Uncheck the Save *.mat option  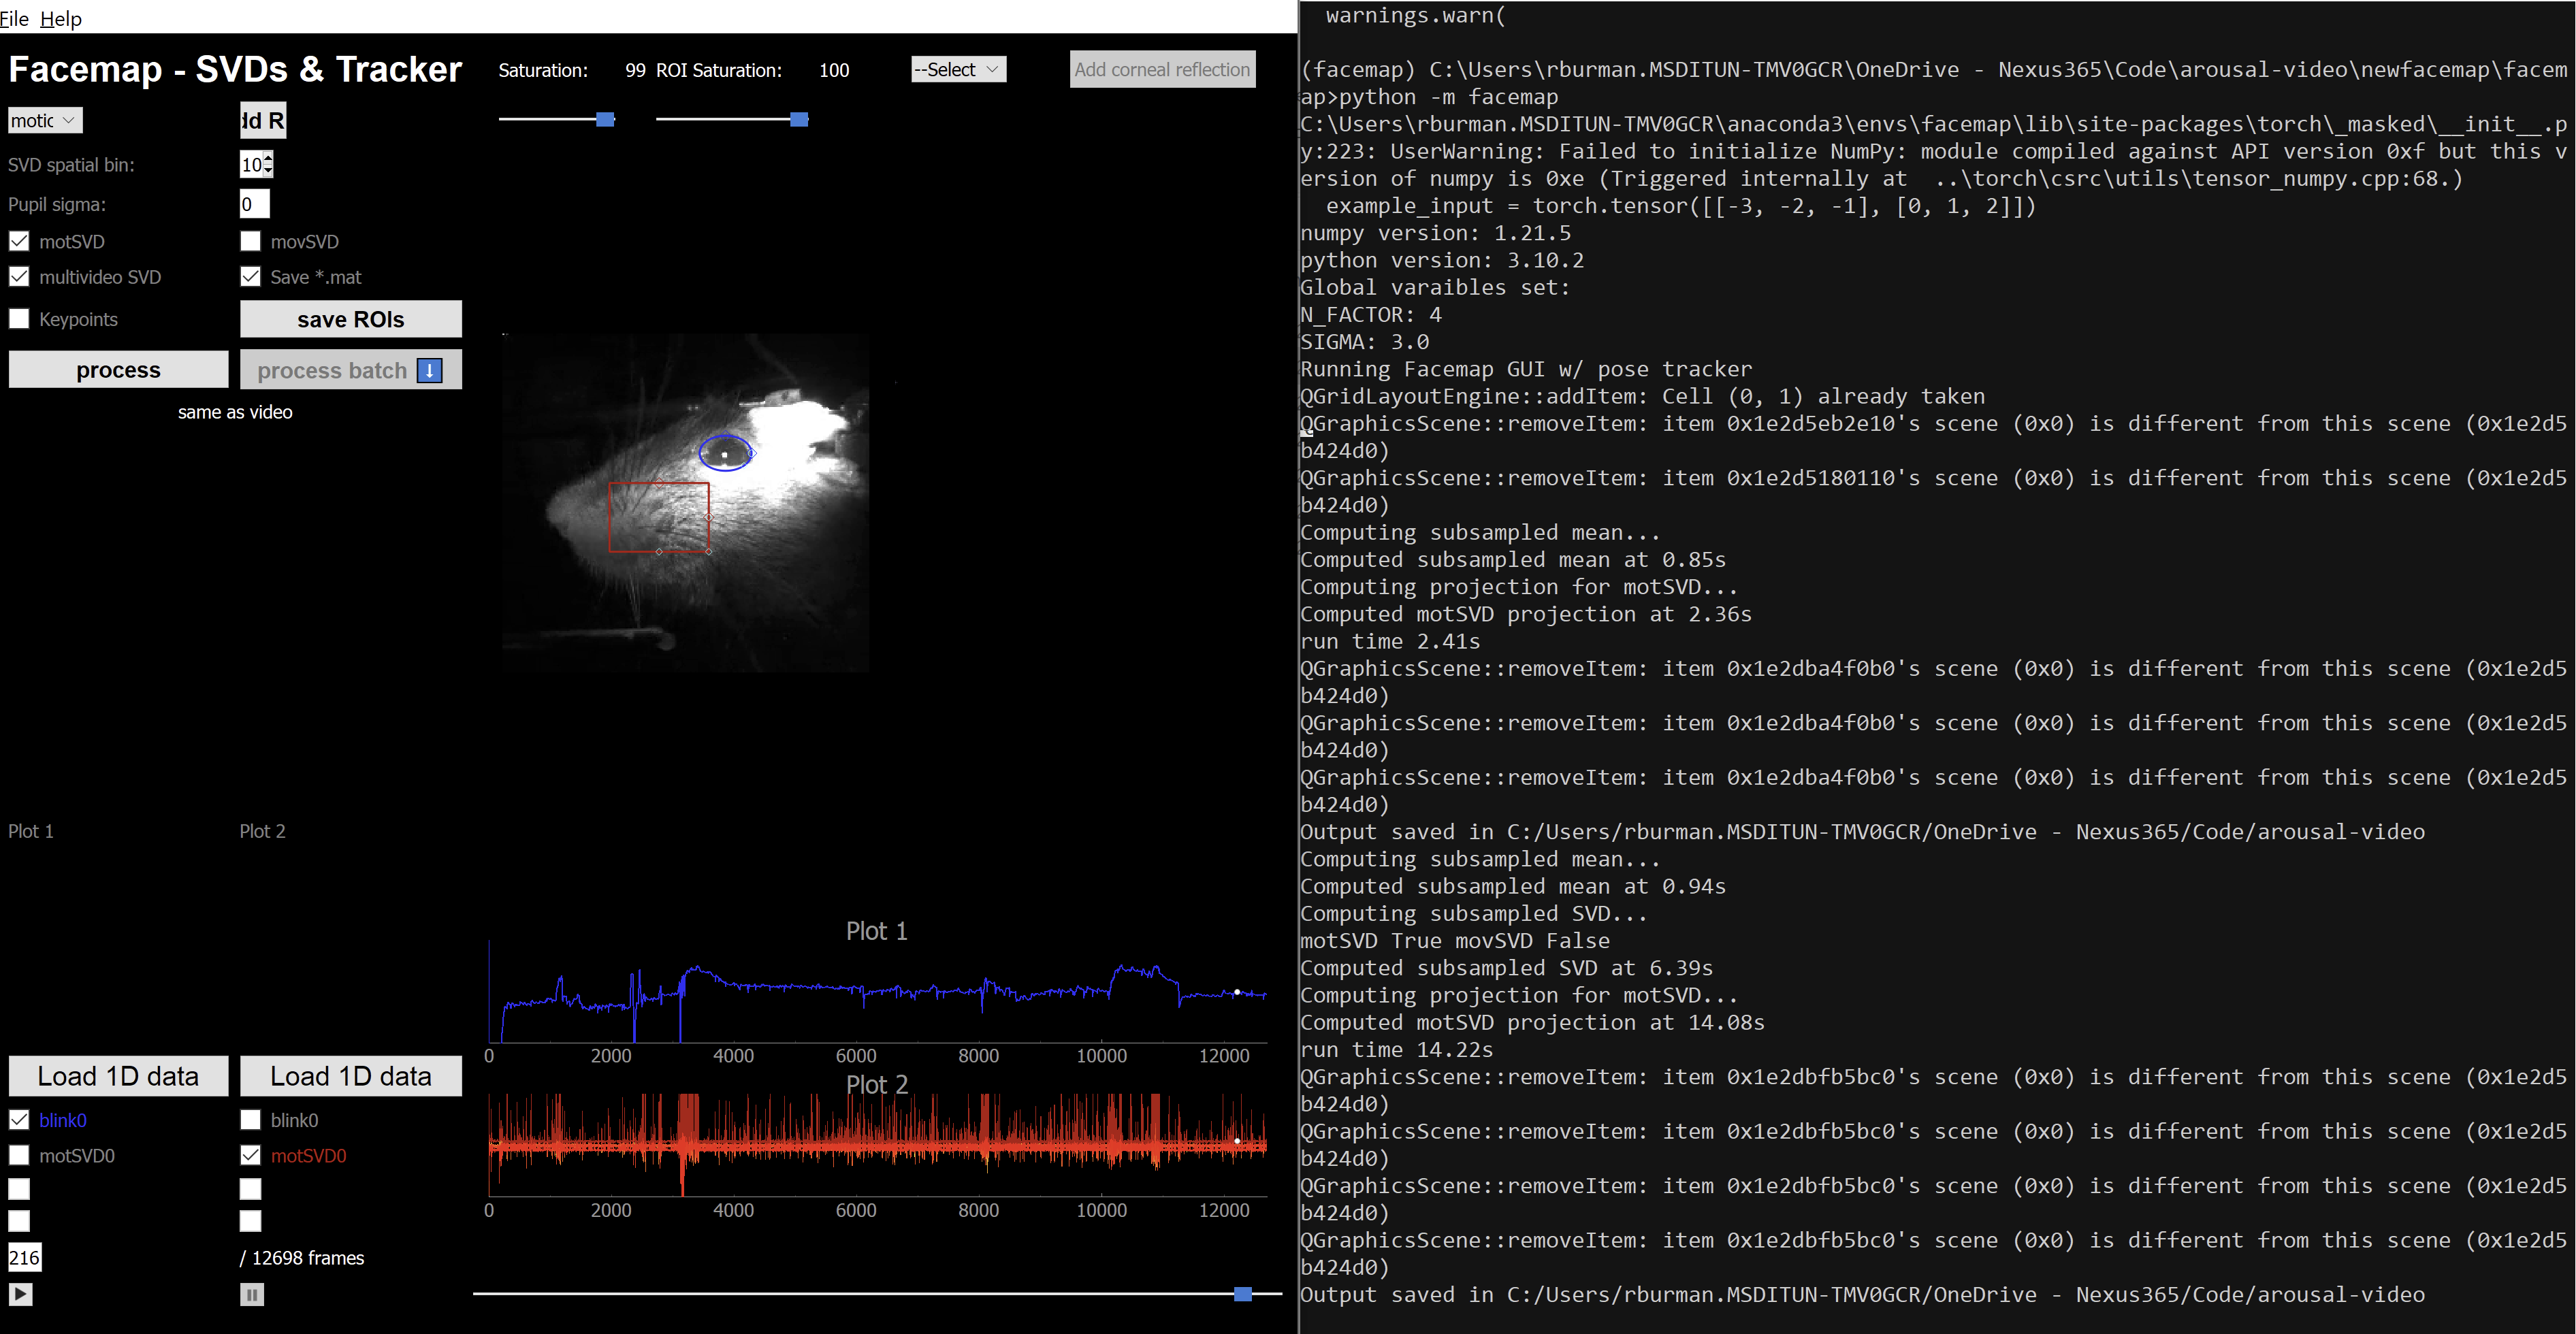250,276
